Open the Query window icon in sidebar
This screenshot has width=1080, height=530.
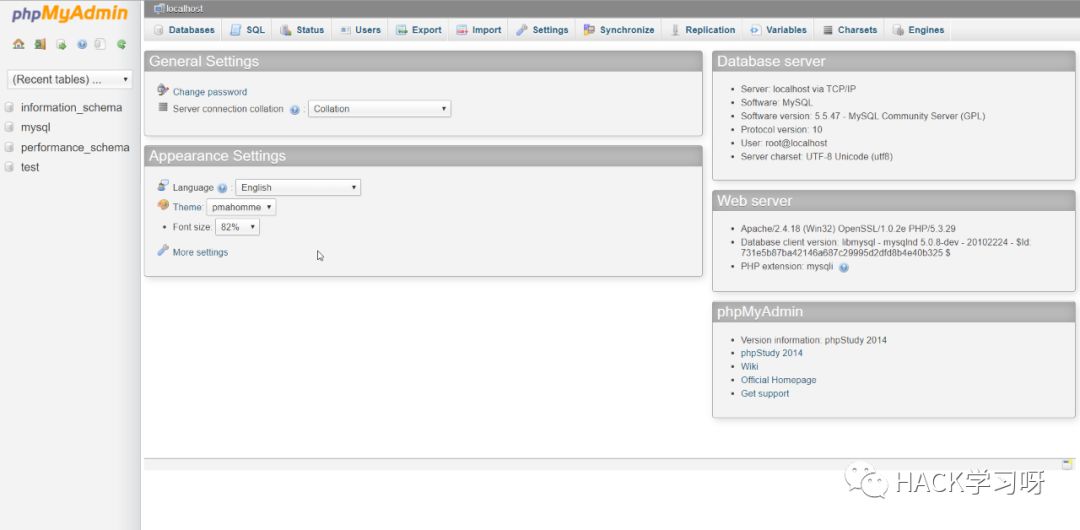tap(61, 44)
